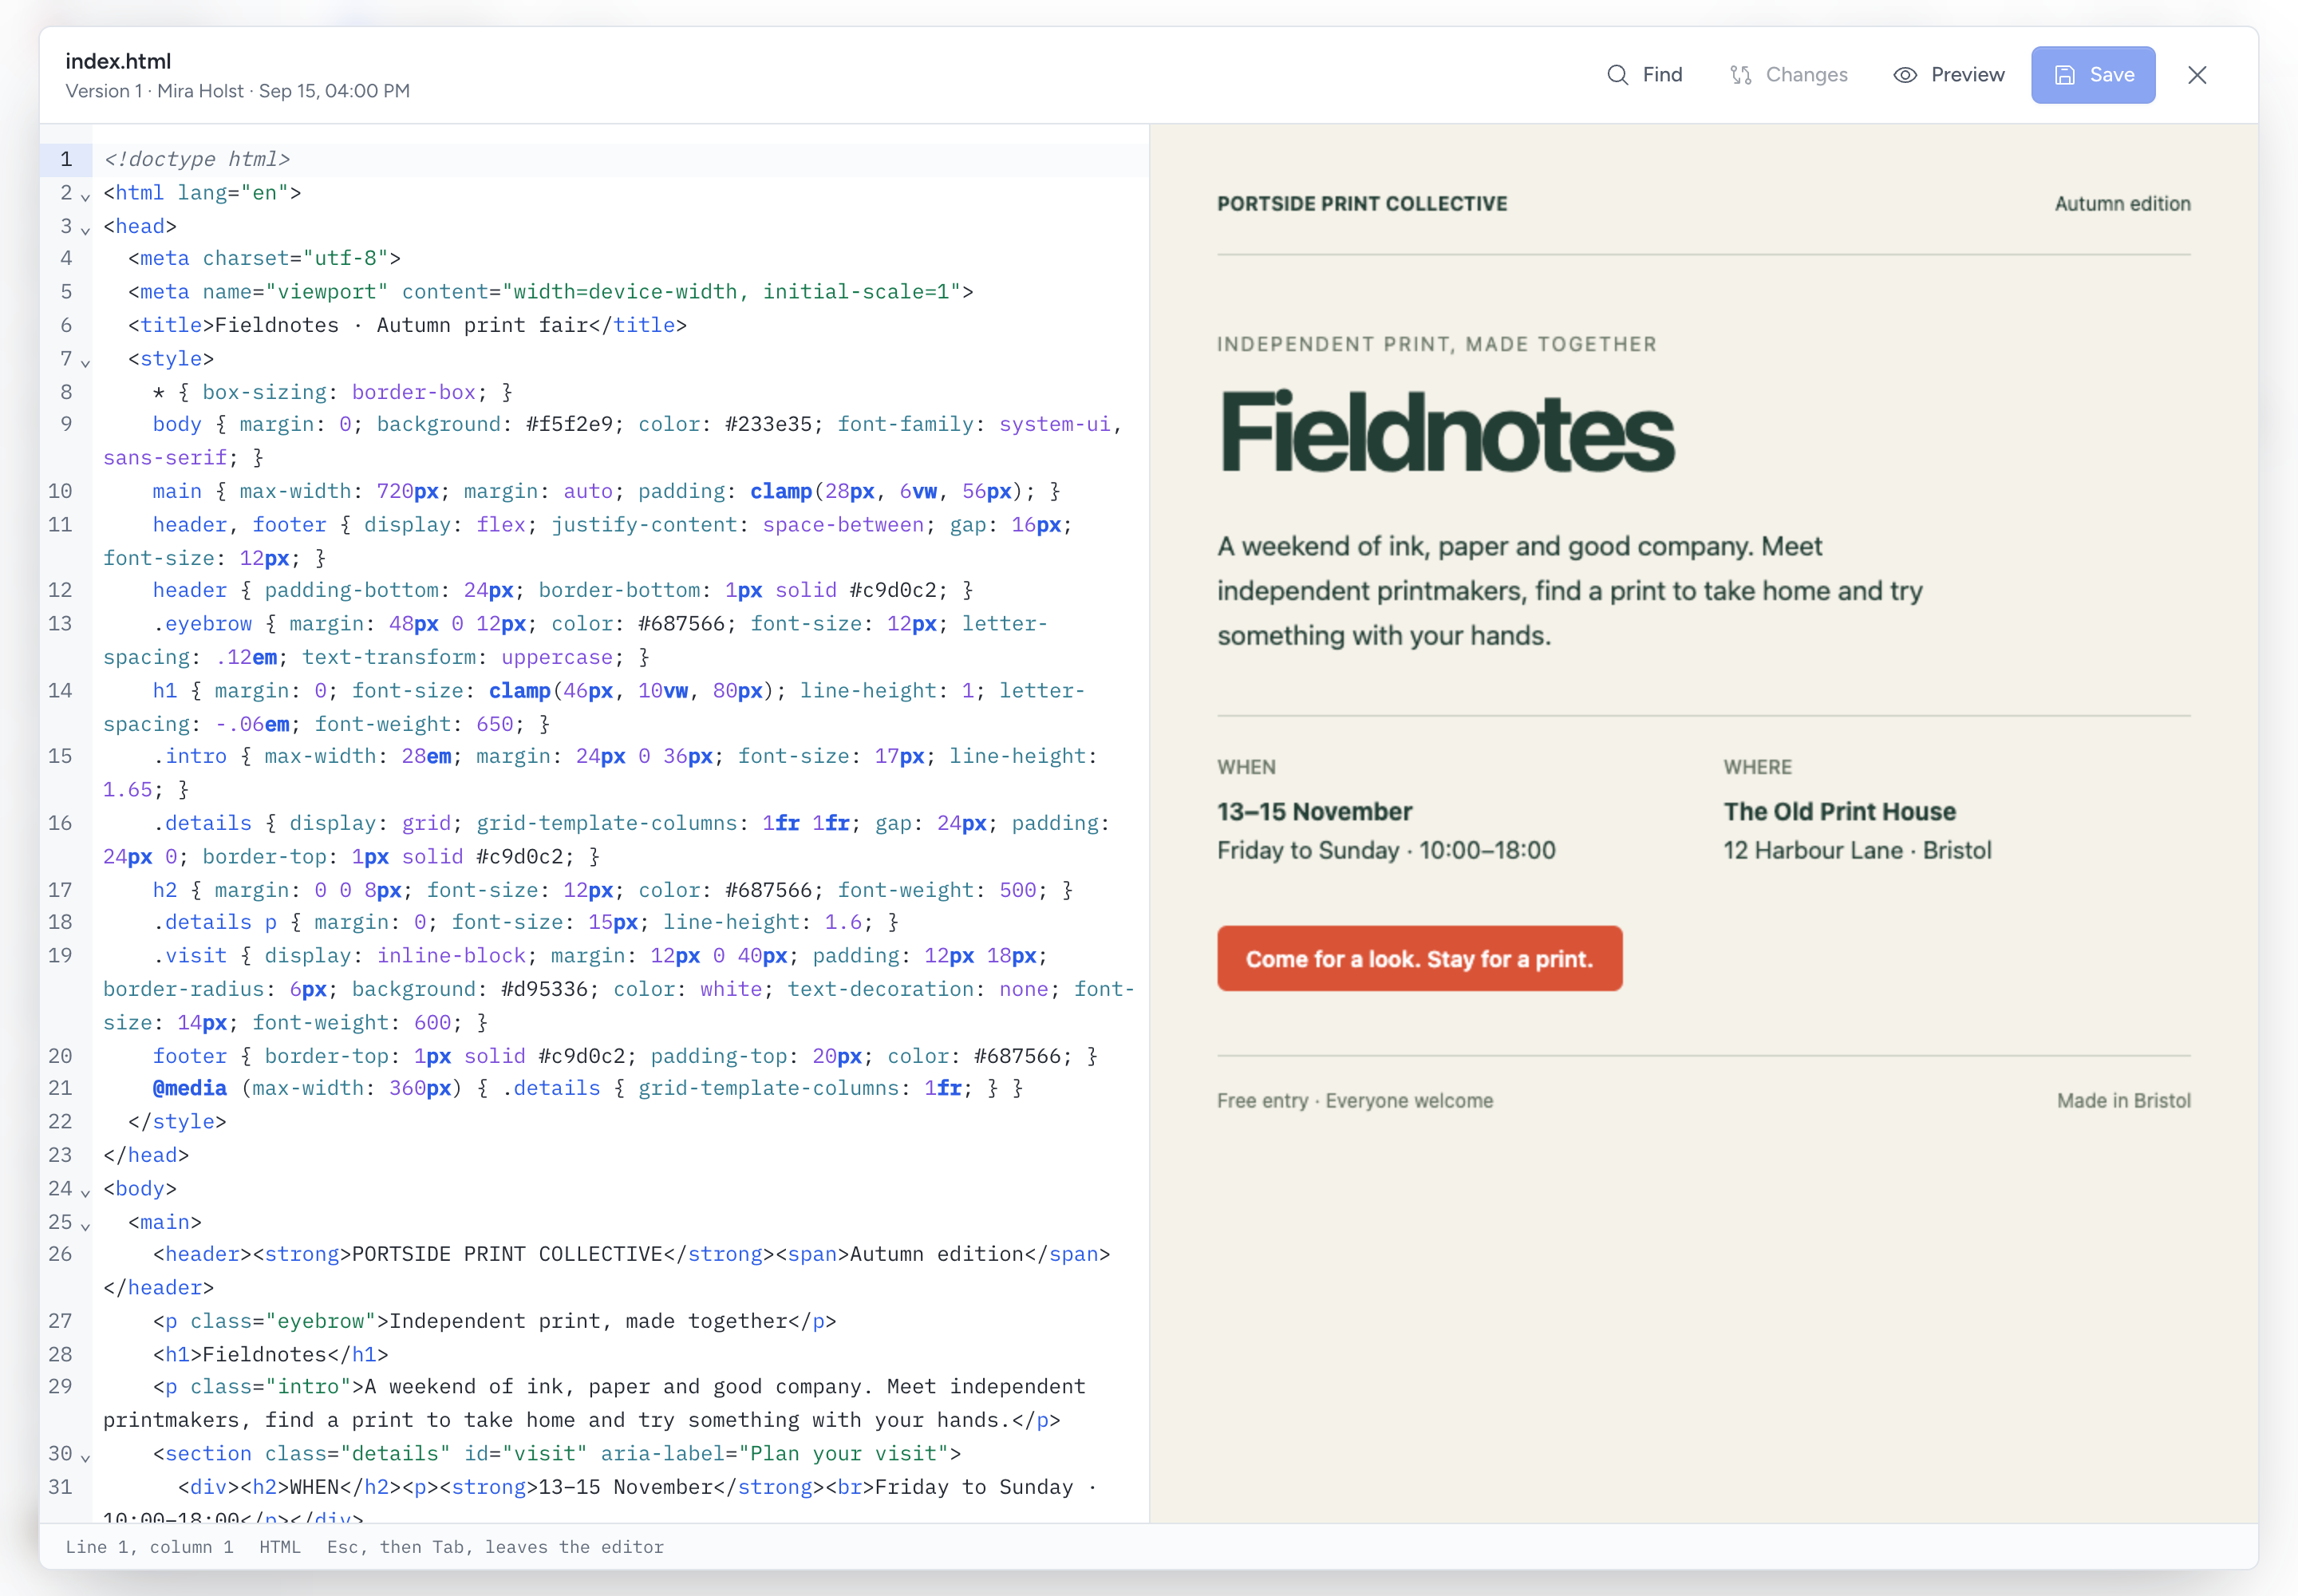Save the index.html file

(x=2092, y=75)
